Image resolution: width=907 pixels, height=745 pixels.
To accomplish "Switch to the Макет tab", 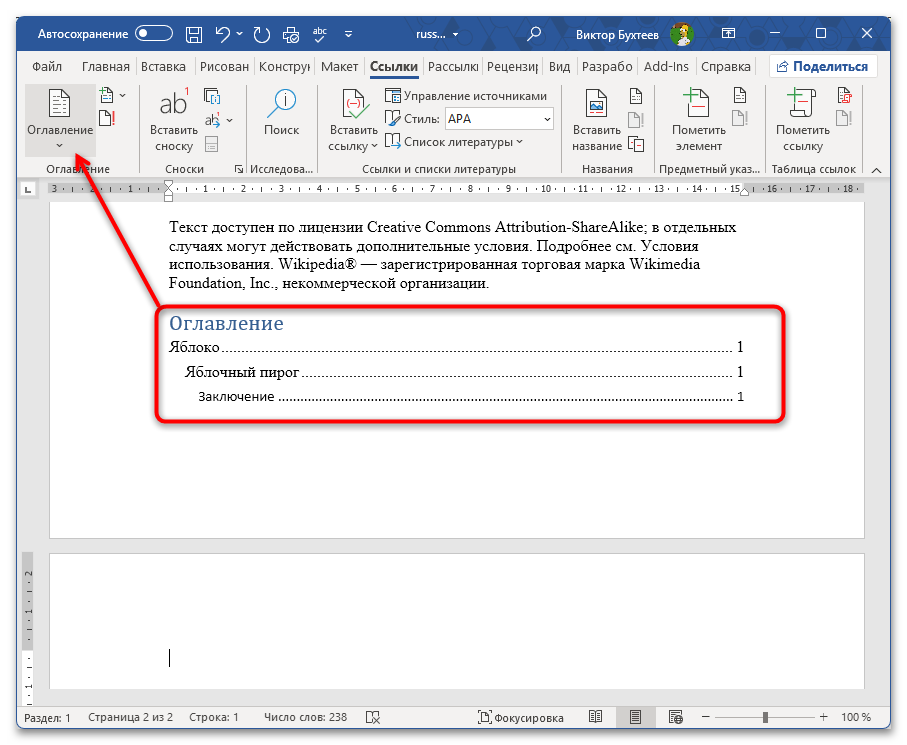I will 340,67.
